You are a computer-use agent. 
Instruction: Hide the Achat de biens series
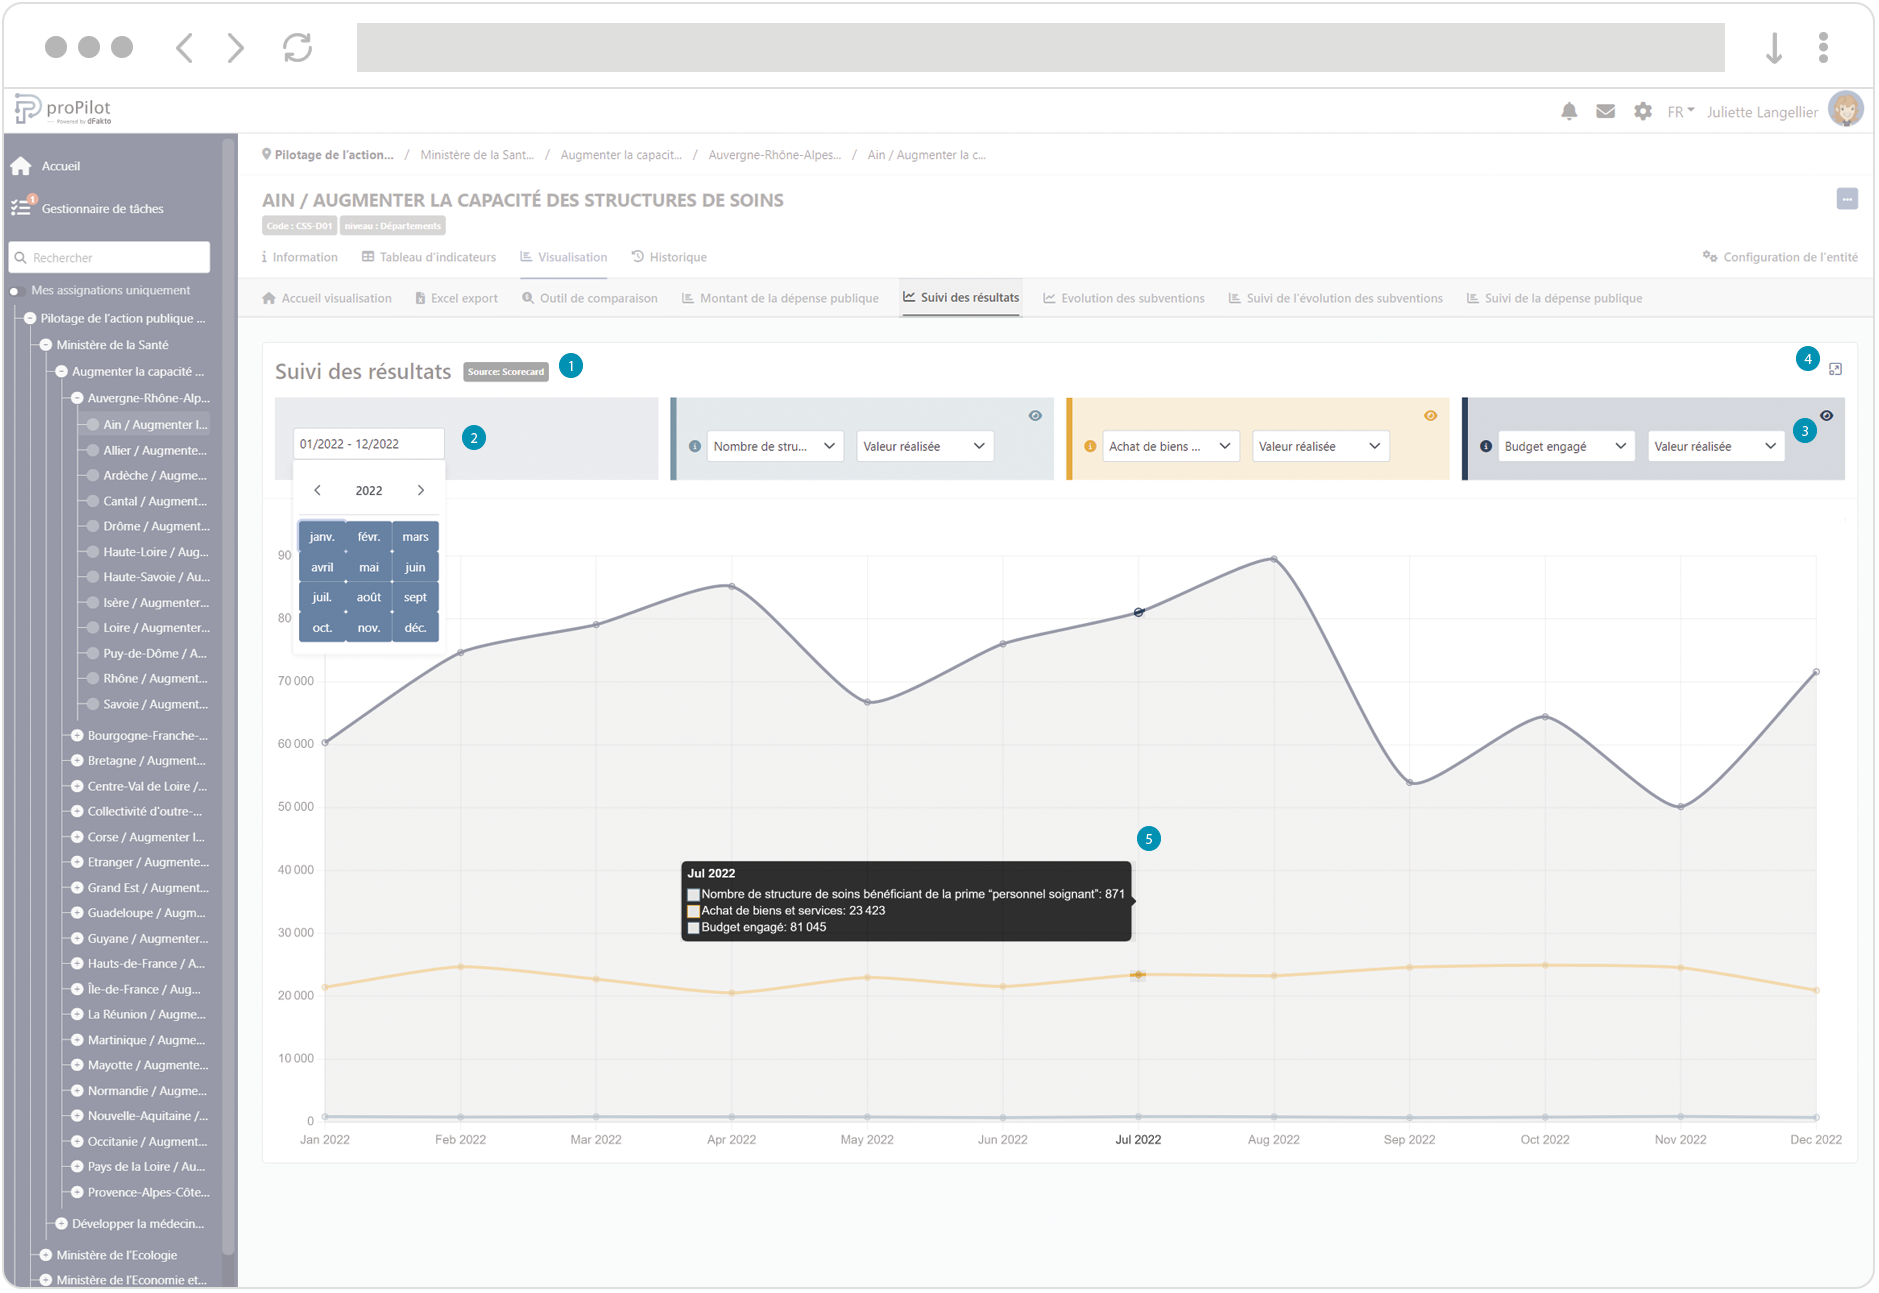1430,416
